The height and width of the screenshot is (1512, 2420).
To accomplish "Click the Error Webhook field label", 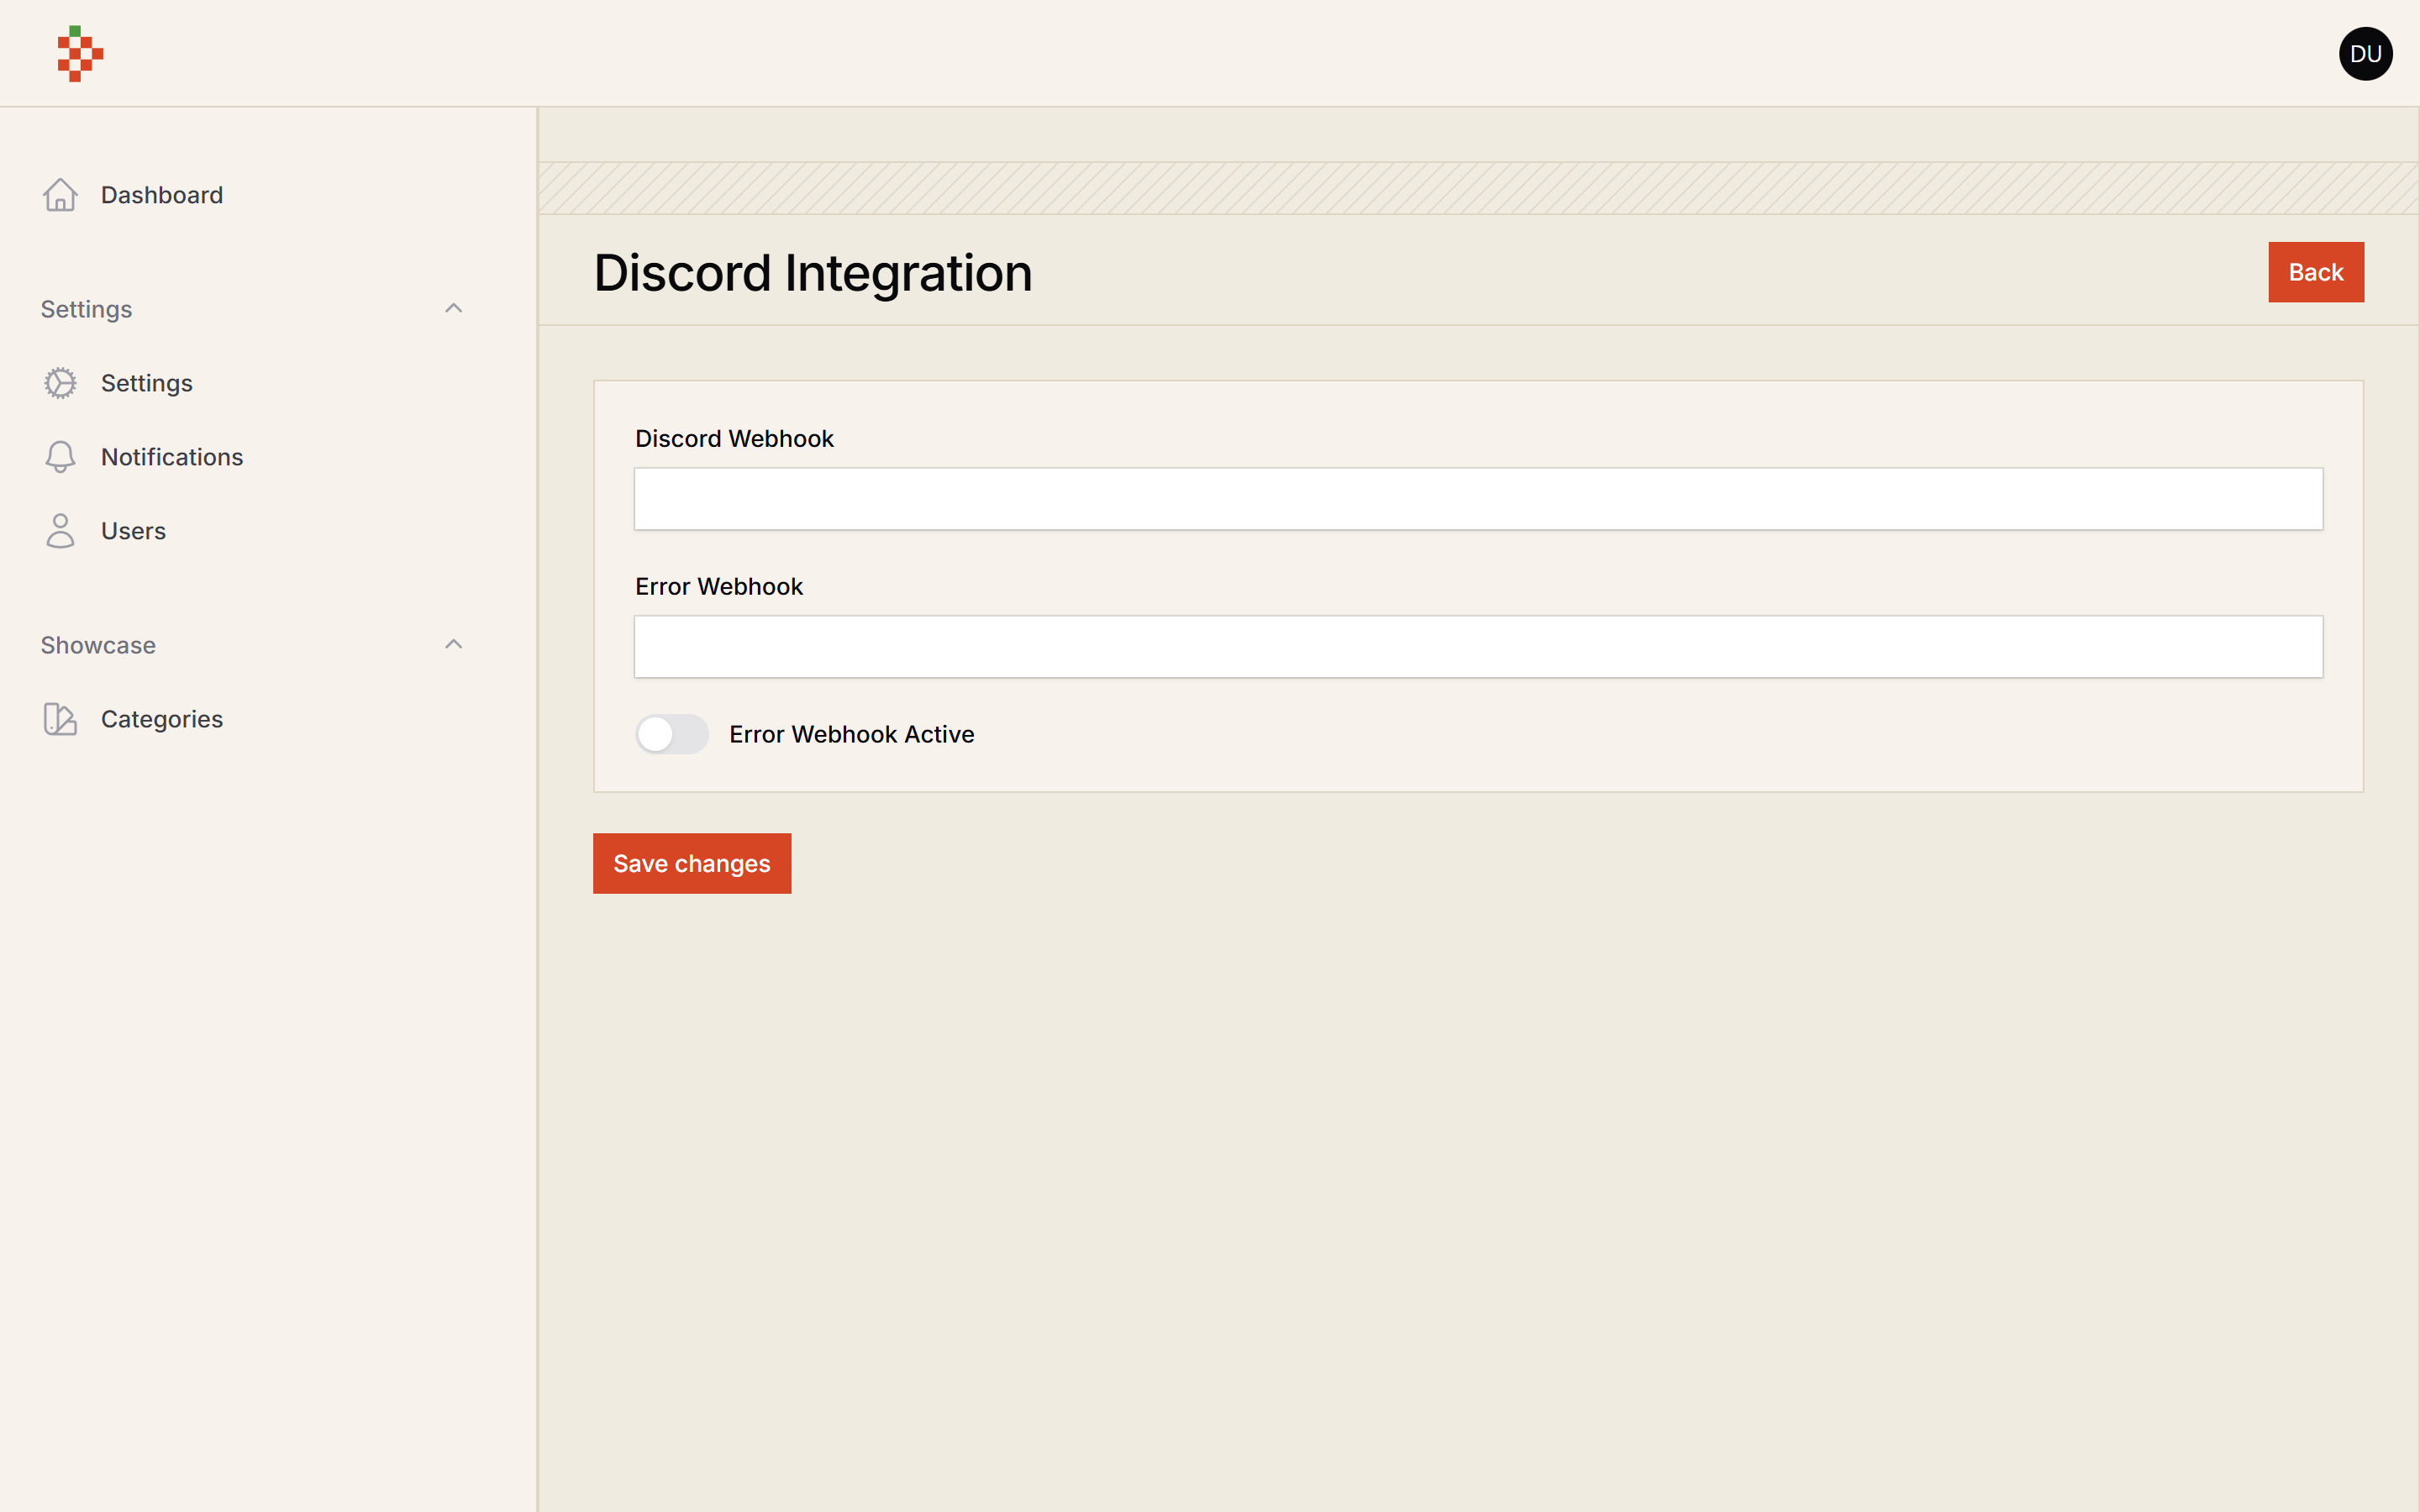I will (719, 587).
